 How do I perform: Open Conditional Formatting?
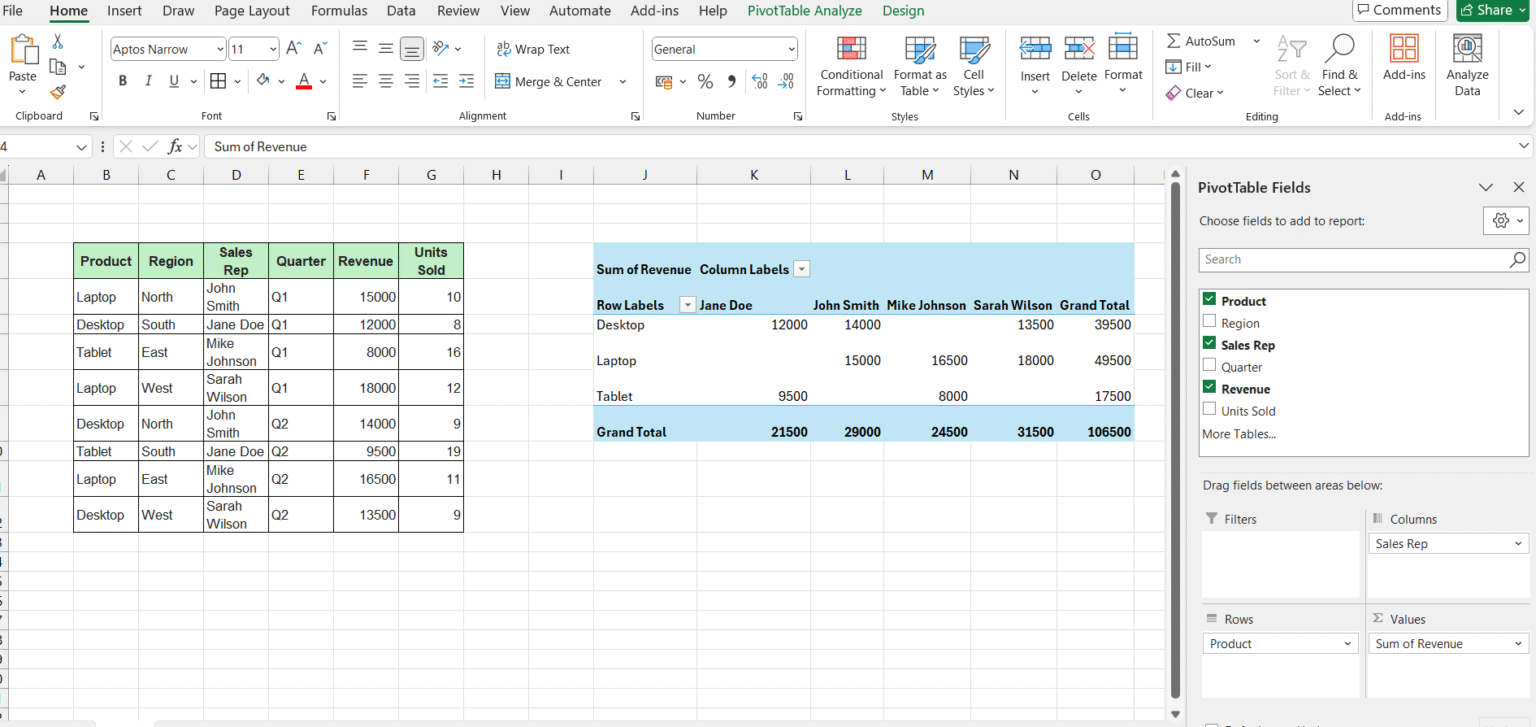coord(851,49)
